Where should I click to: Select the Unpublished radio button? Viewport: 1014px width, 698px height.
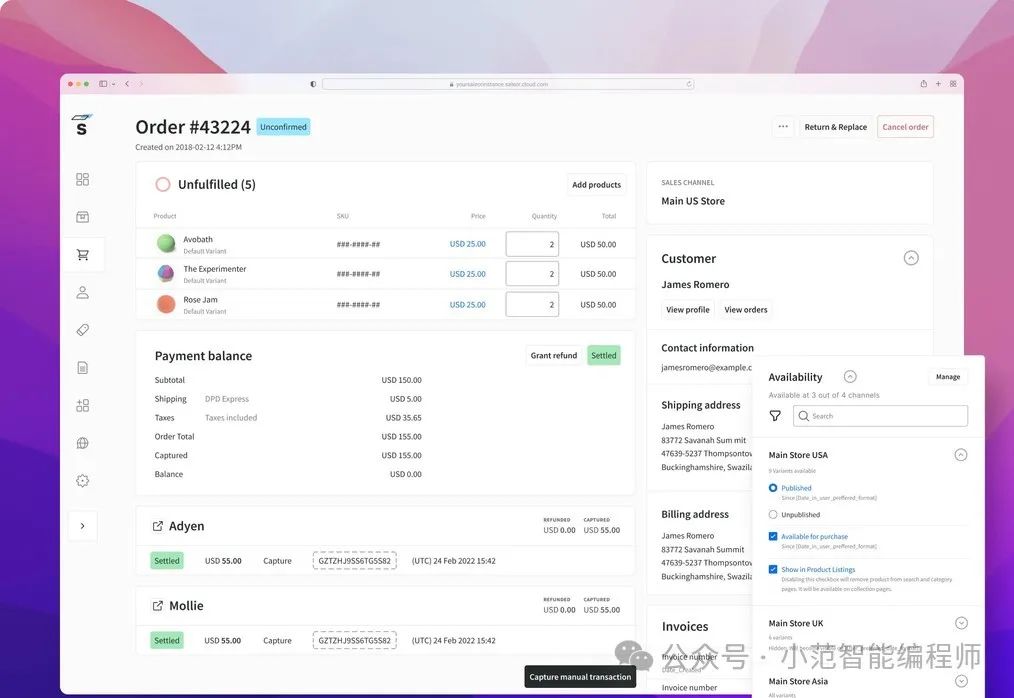773,515
